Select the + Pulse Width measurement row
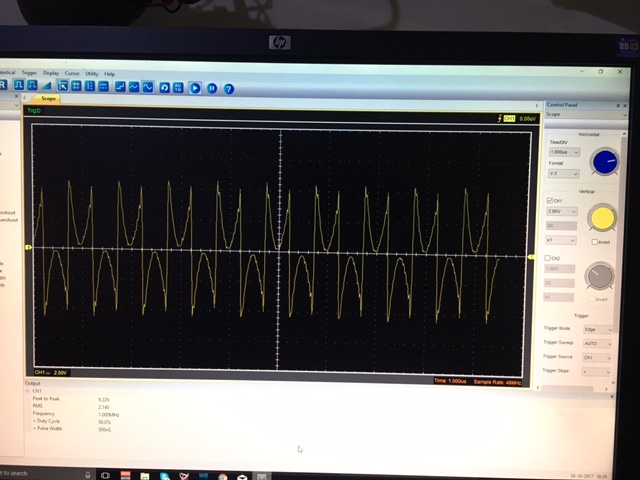Image resolution: width=640 pixels, height=480 pixels. click(x=48, y=429)
